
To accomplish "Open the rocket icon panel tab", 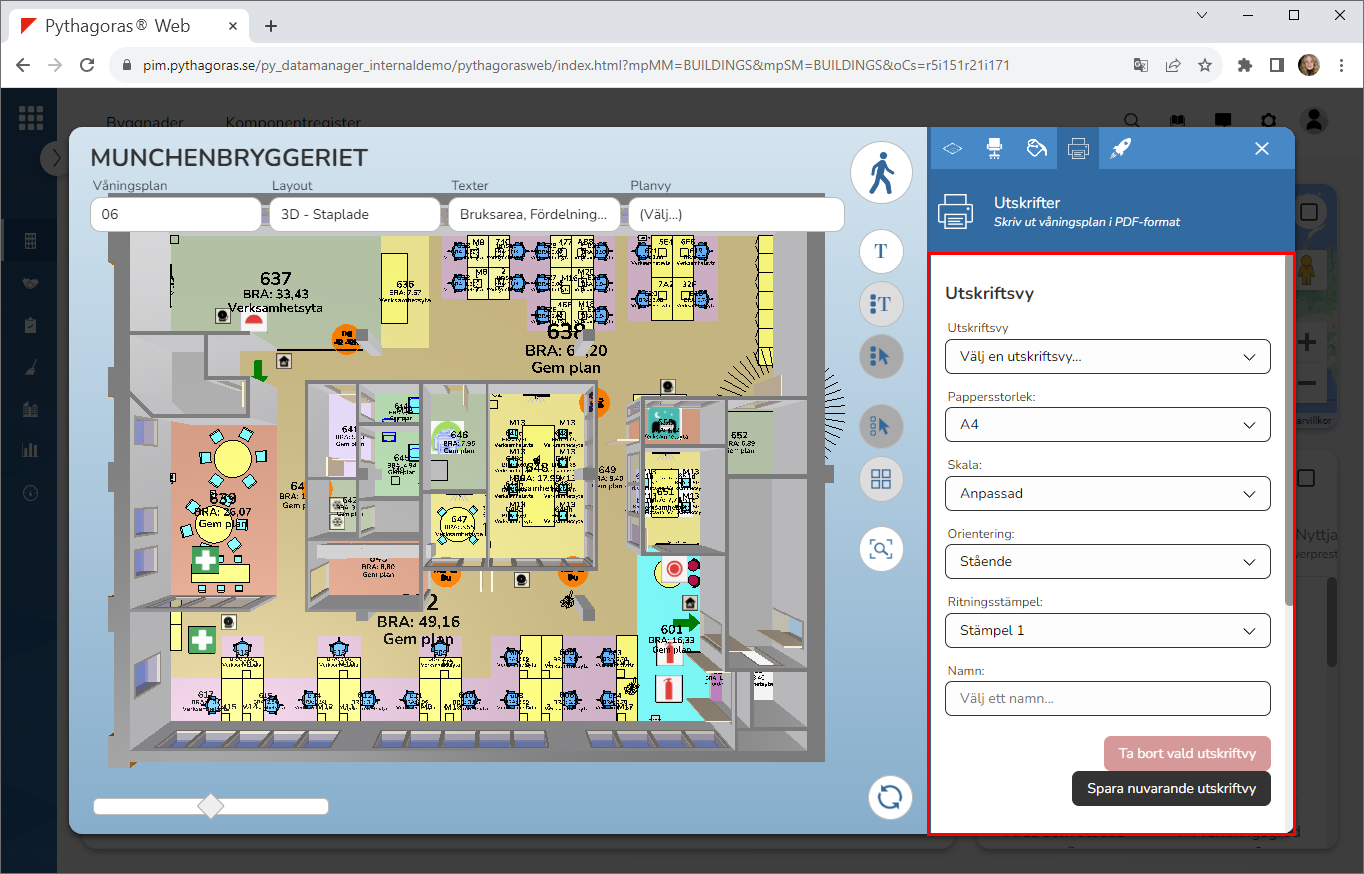I will point(1120,149).
